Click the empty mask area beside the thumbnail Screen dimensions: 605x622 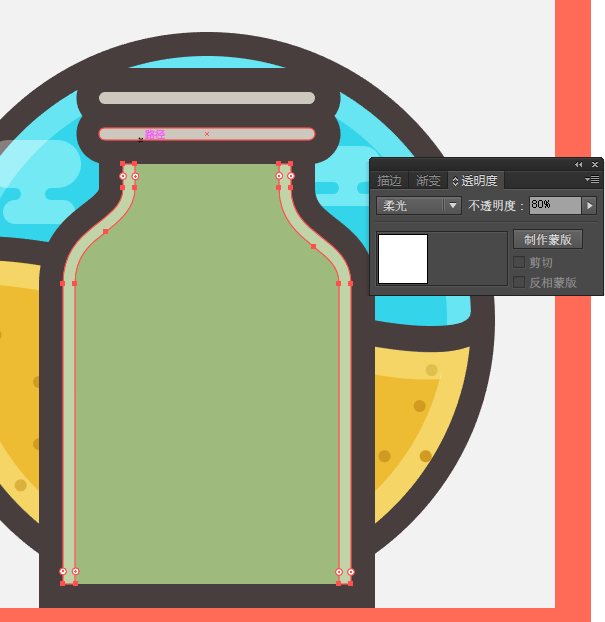click(467, 259)
